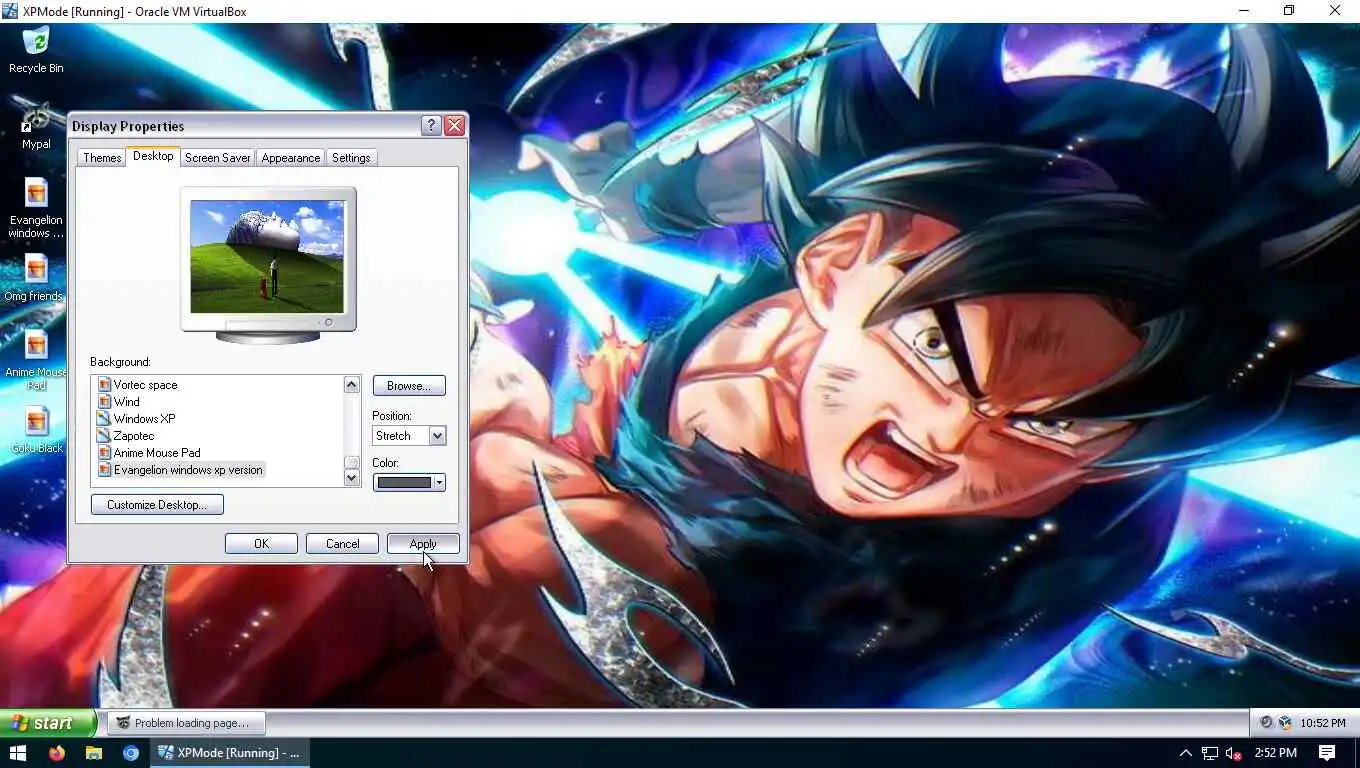The image size is (1360, 768).
Task: Click the VirtualBox guest additions tray icon
Action: tap(1285, 723)
